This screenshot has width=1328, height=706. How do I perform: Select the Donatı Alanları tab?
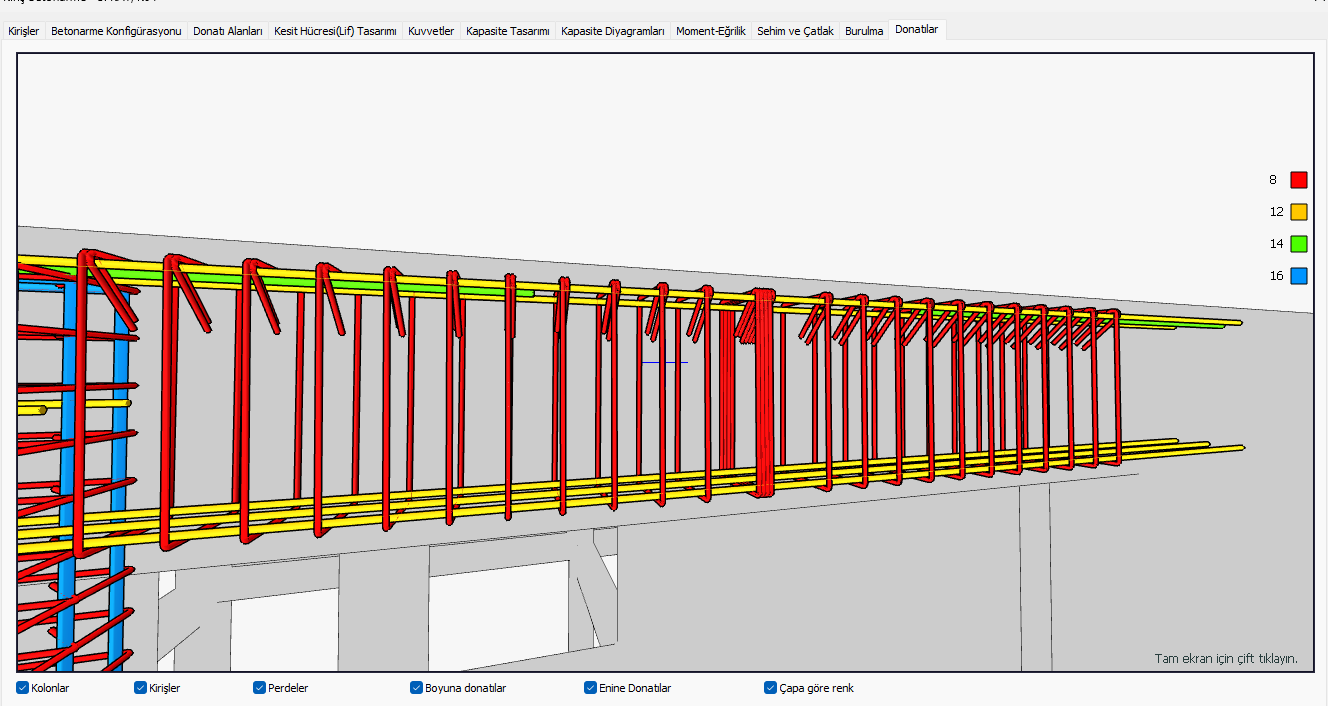click(x=228, y=31)
